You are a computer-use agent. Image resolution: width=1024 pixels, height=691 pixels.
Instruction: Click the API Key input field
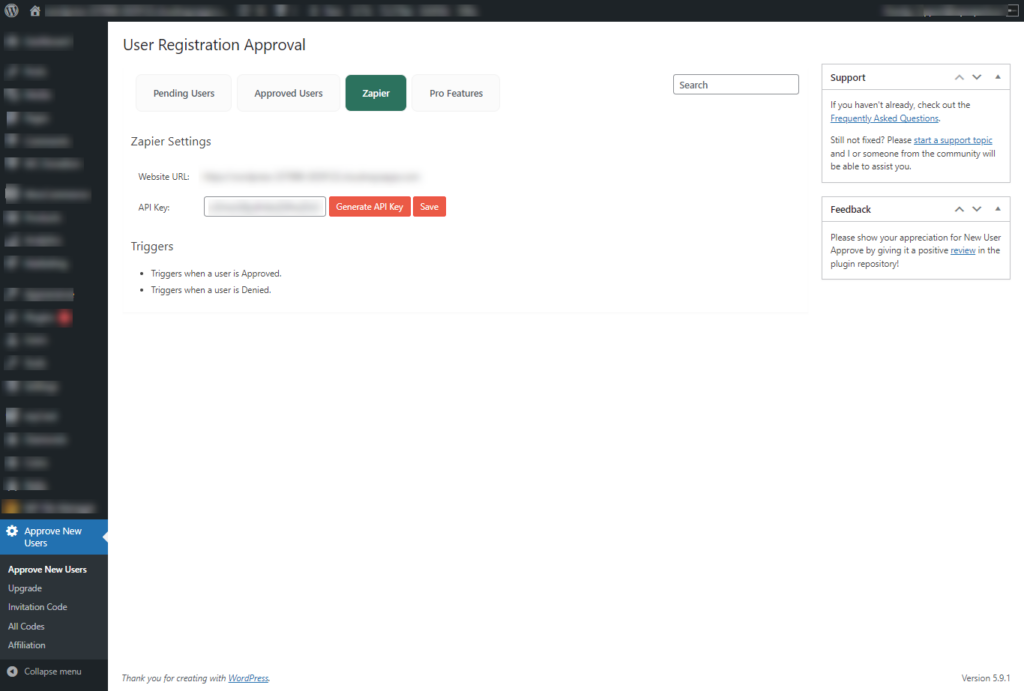tap(264, 206)
